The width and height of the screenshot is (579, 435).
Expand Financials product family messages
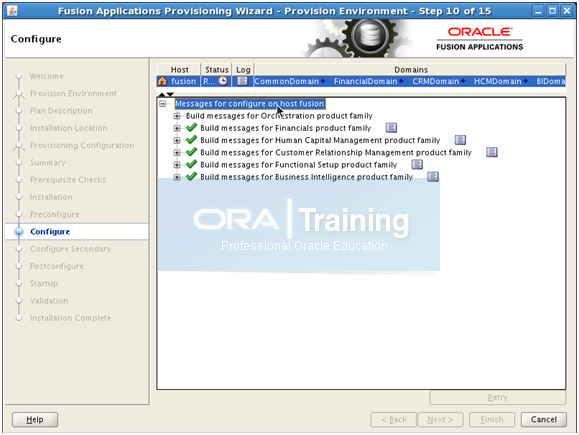[177, 128]
